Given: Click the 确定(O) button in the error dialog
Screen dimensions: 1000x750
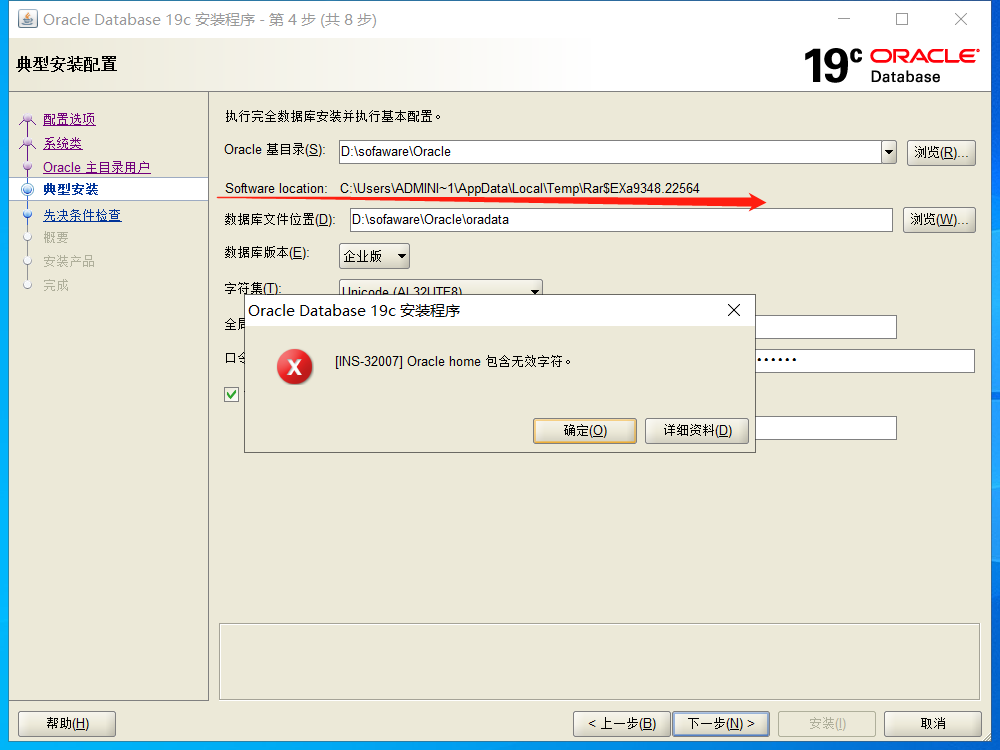Looking at the screenshot, I should (585, 430).
